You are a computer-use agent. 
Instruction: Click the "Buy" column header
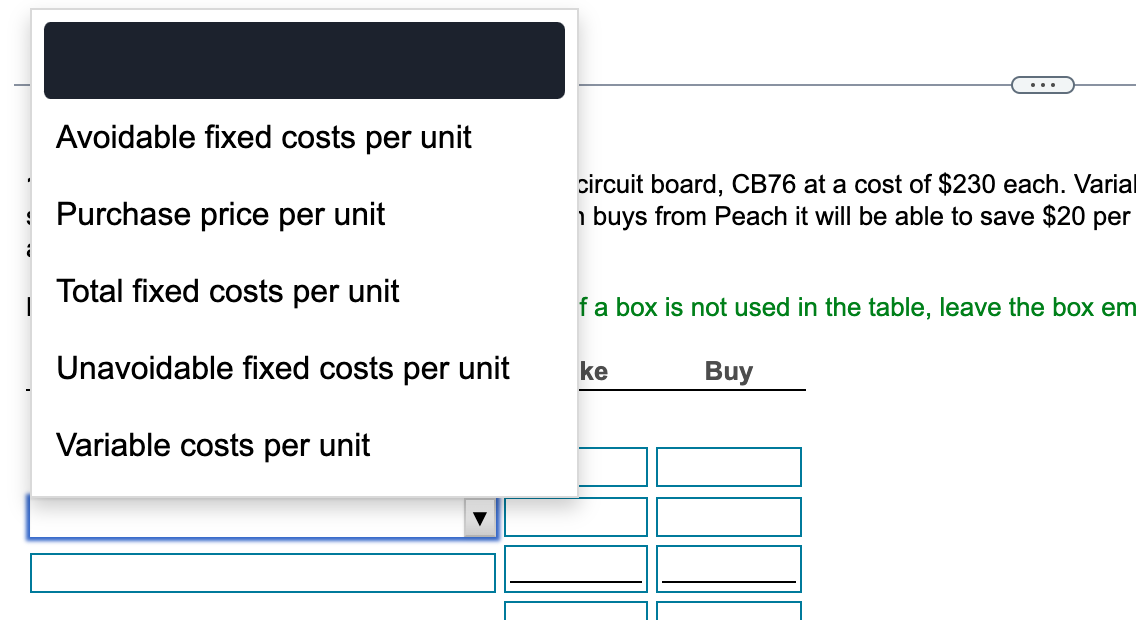click(x=729, y=371)
